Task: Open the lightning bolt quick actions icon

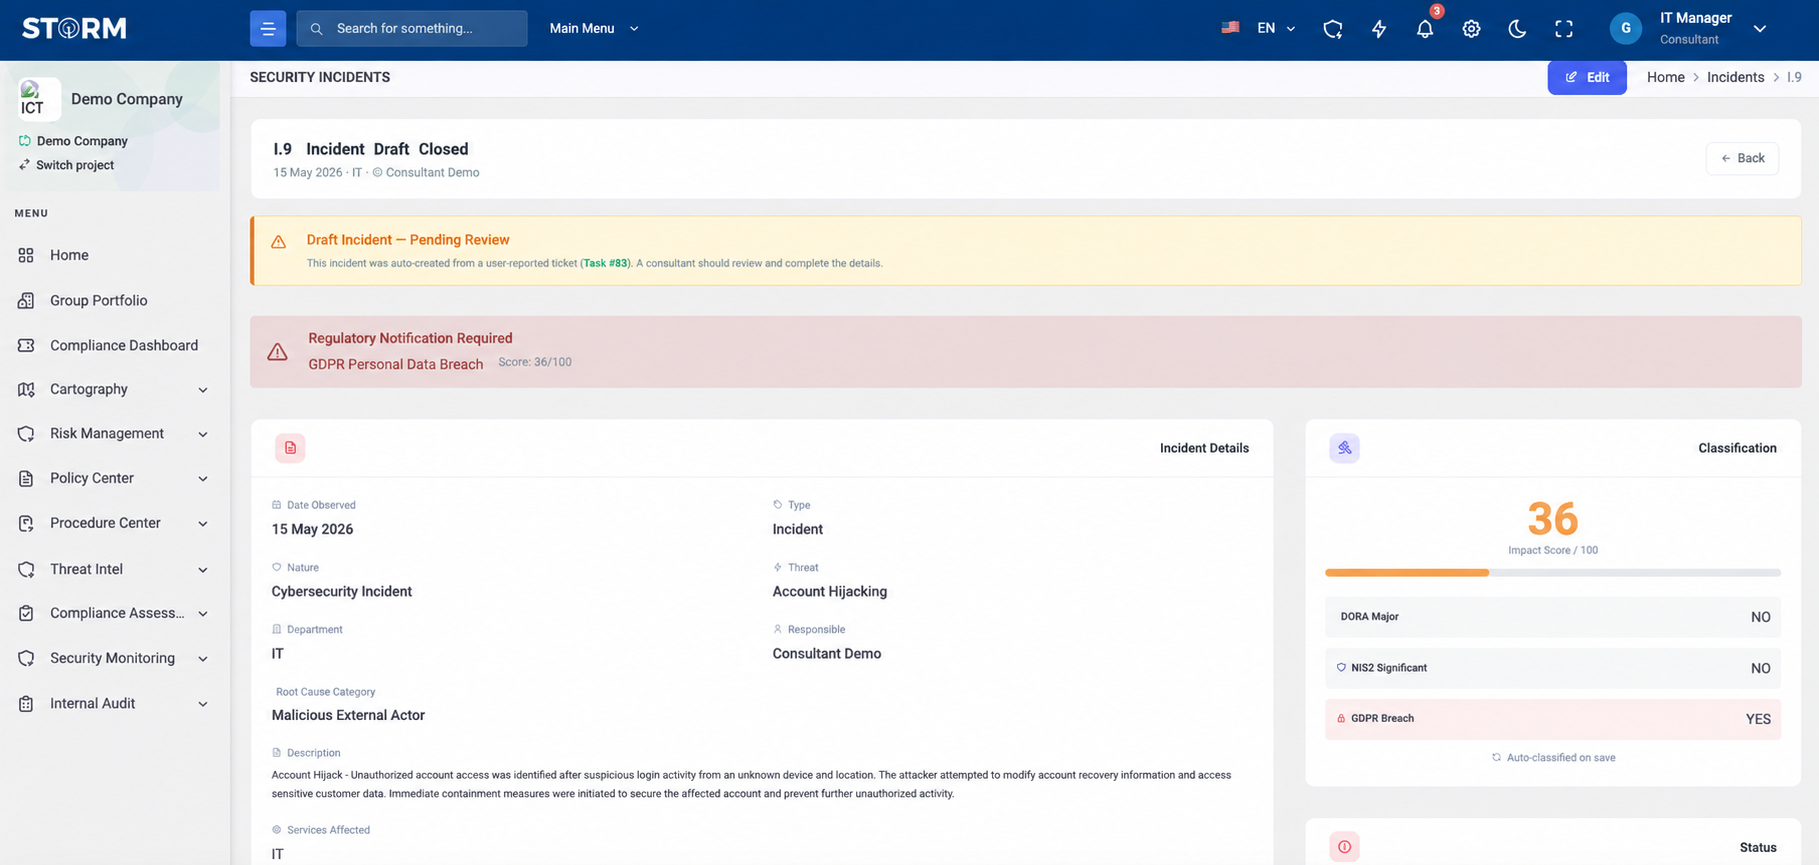Action: pyautogui.click(x=1379, y=29)
